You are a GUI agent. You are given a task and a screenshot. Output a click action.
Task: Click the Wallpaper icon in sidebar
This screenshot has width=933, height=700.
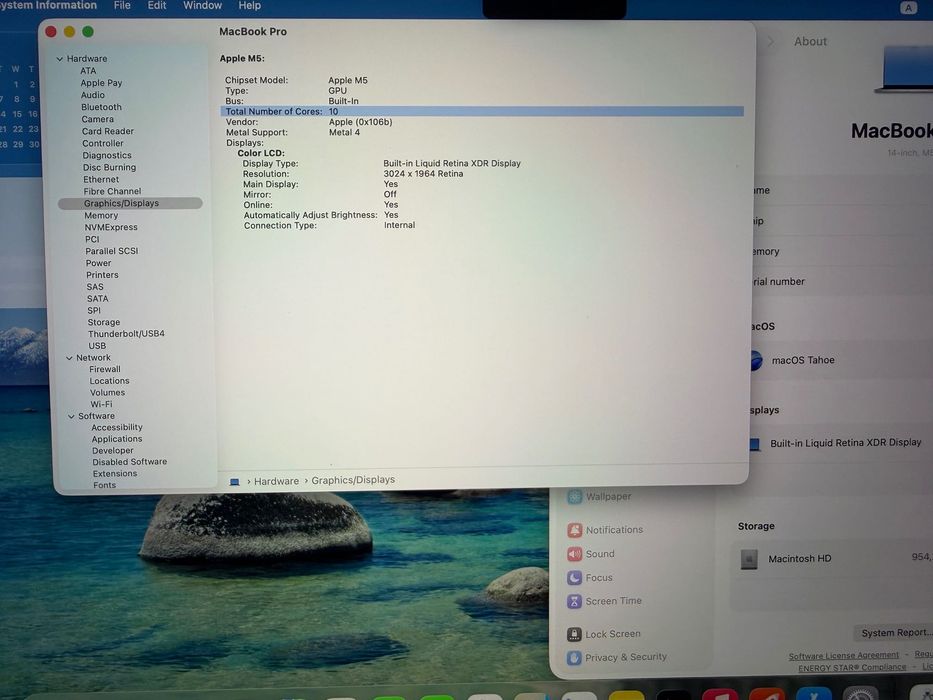(574, 496)
